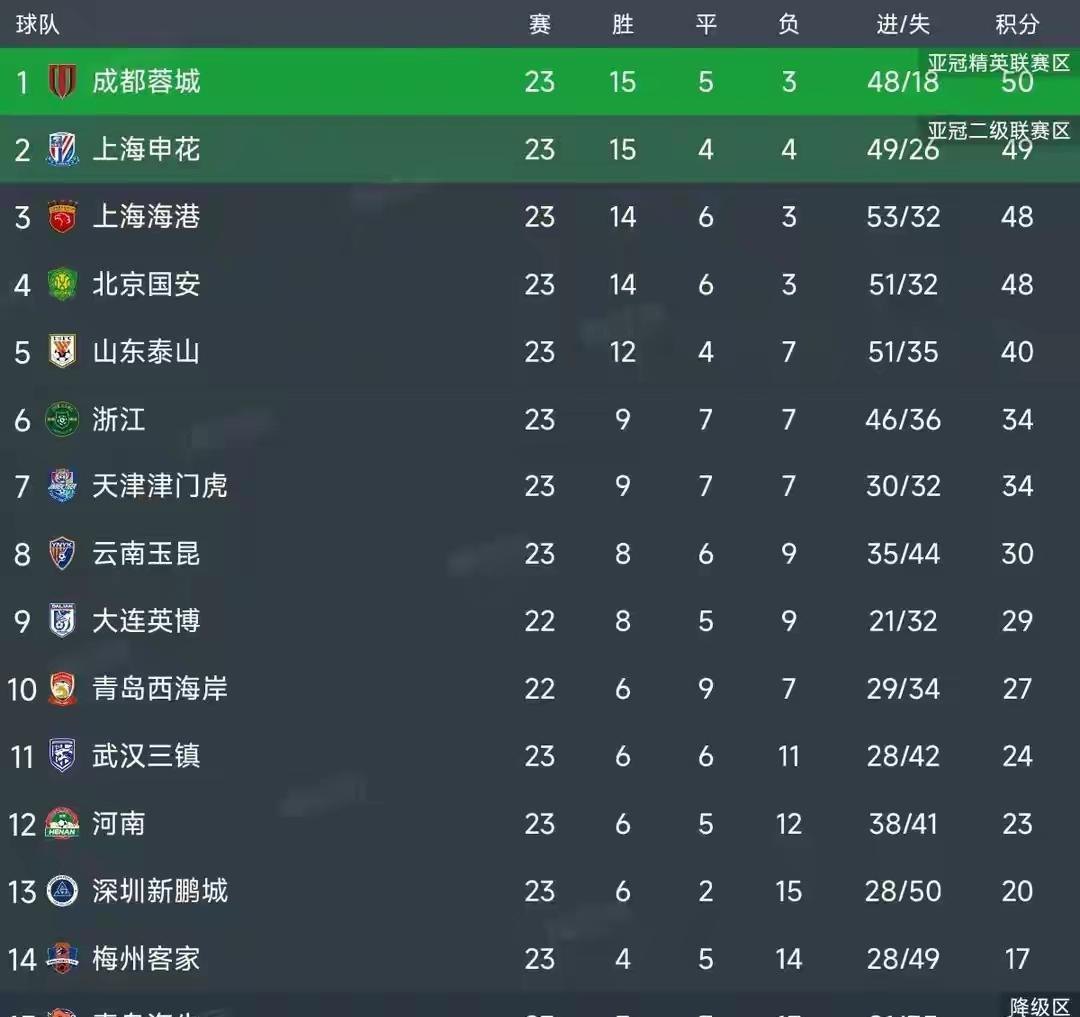Sort table by 积分 column header
1080x1017 pixels.
[x=1017, y=24]
